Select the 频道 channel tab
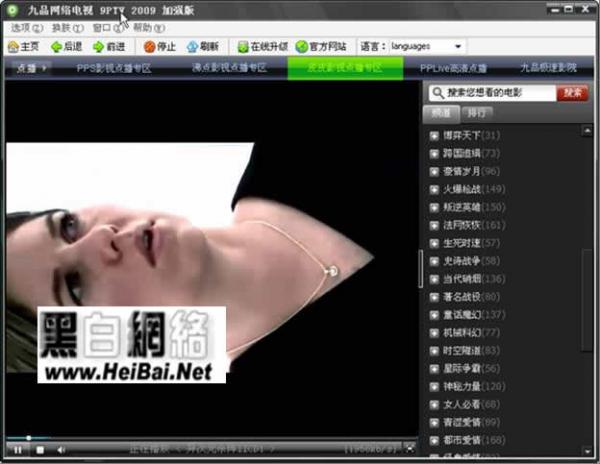The image size is (600, 464). click(441, 114)
